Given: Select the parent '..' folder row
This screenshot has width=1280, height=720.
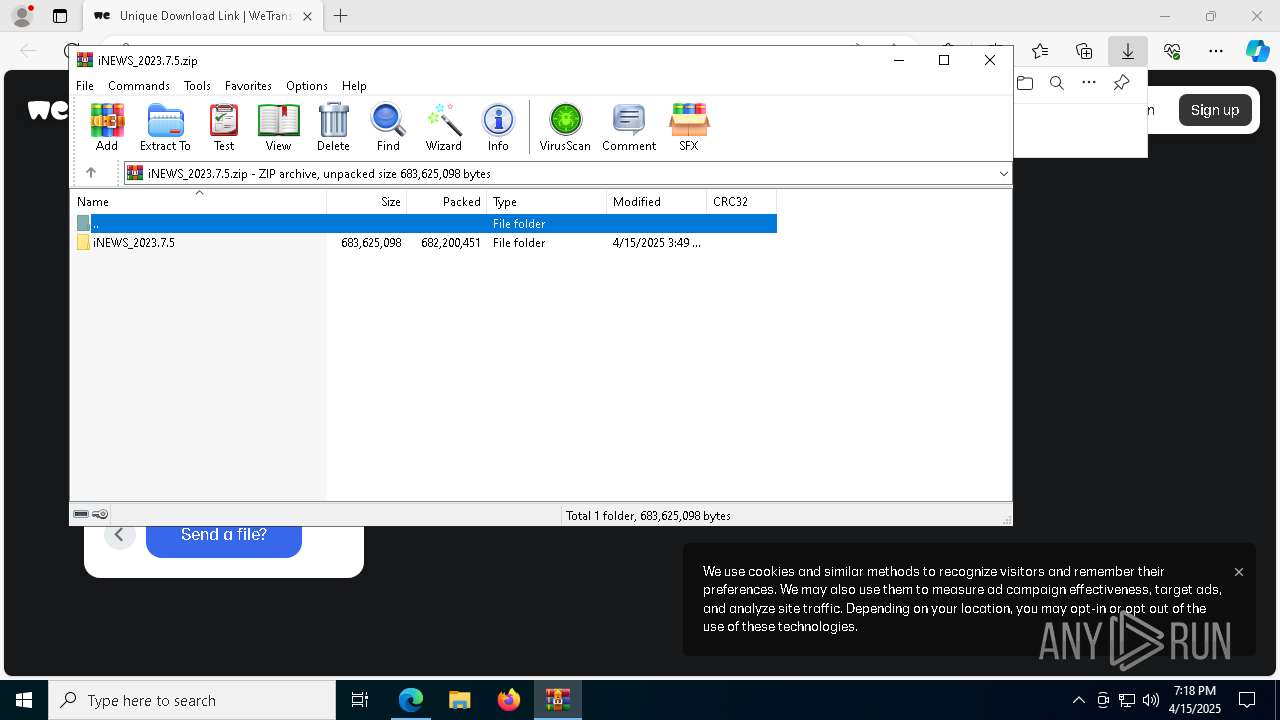Looking at the screenshot, I should pyautogui.click(x=426, y=224).
